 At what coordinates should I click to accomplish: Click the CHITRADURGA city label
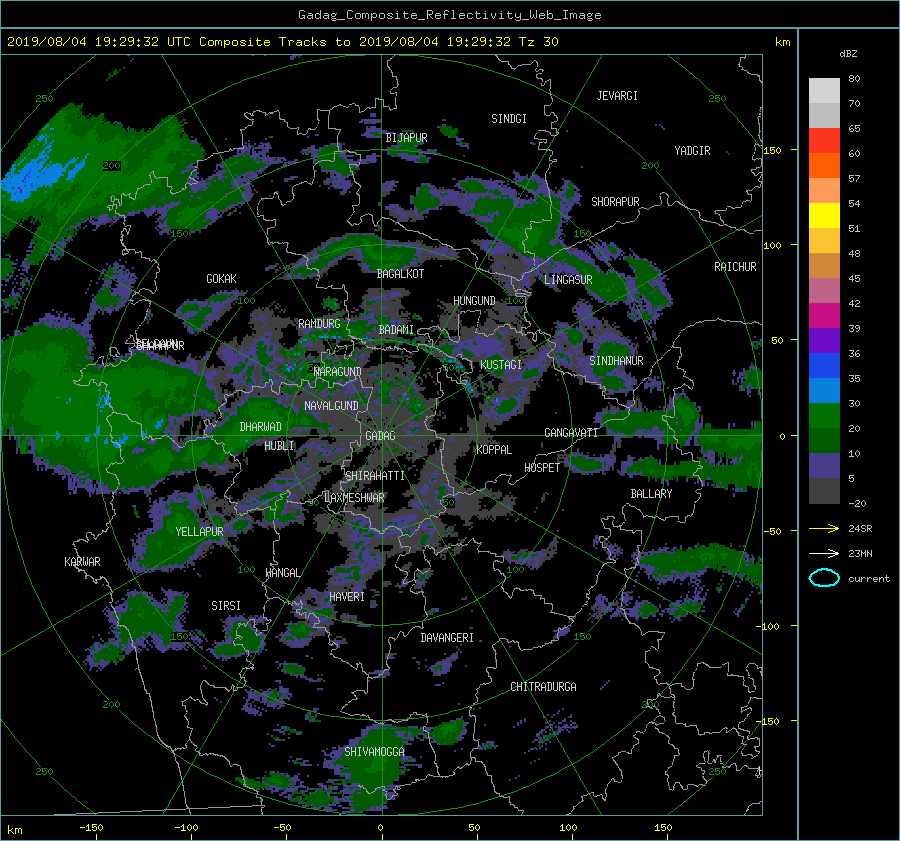[x=543, y=687]
